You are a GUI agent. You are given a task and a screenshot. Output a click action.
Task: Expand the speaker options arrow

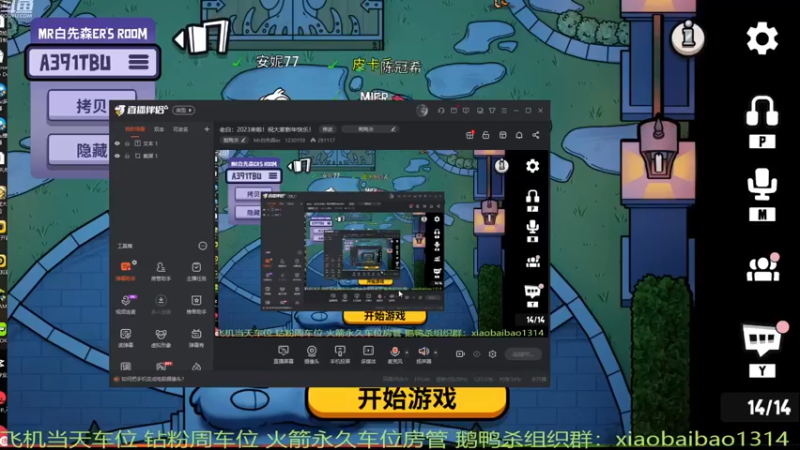[436, 352]
